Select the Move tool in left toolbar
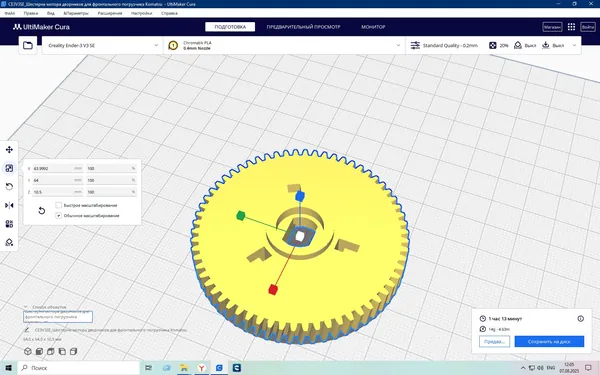Image resolution: width=600 pixels, height=375 pixels. pos(9,150)
